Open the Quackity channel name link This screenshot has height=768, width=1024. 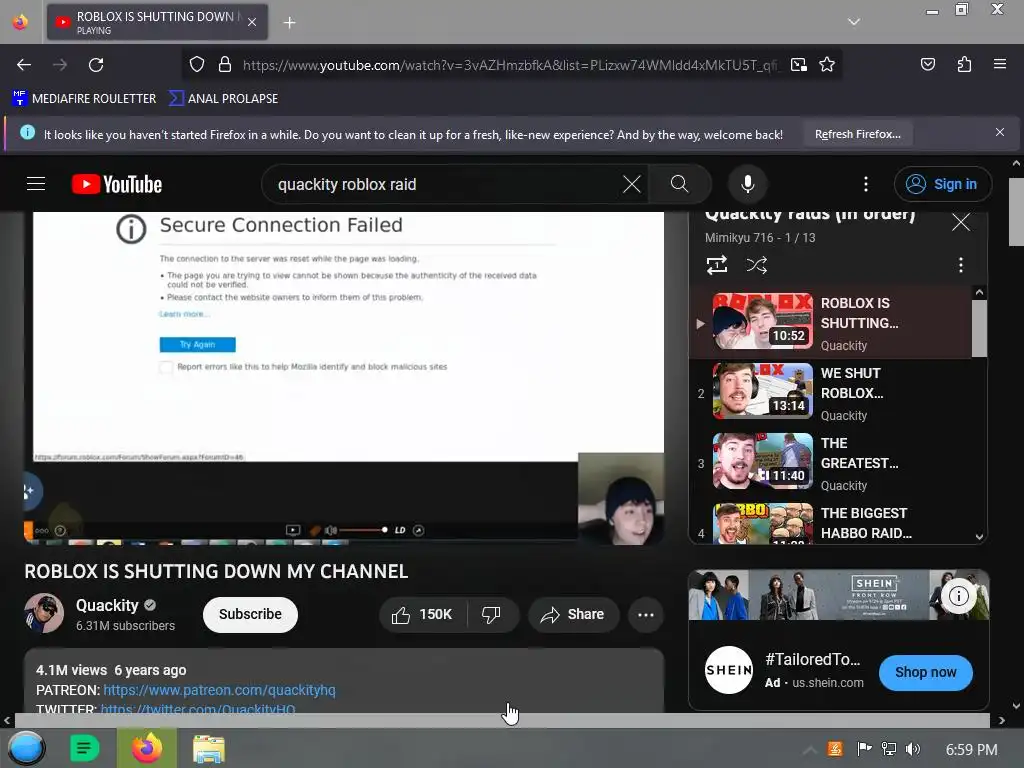107,605
